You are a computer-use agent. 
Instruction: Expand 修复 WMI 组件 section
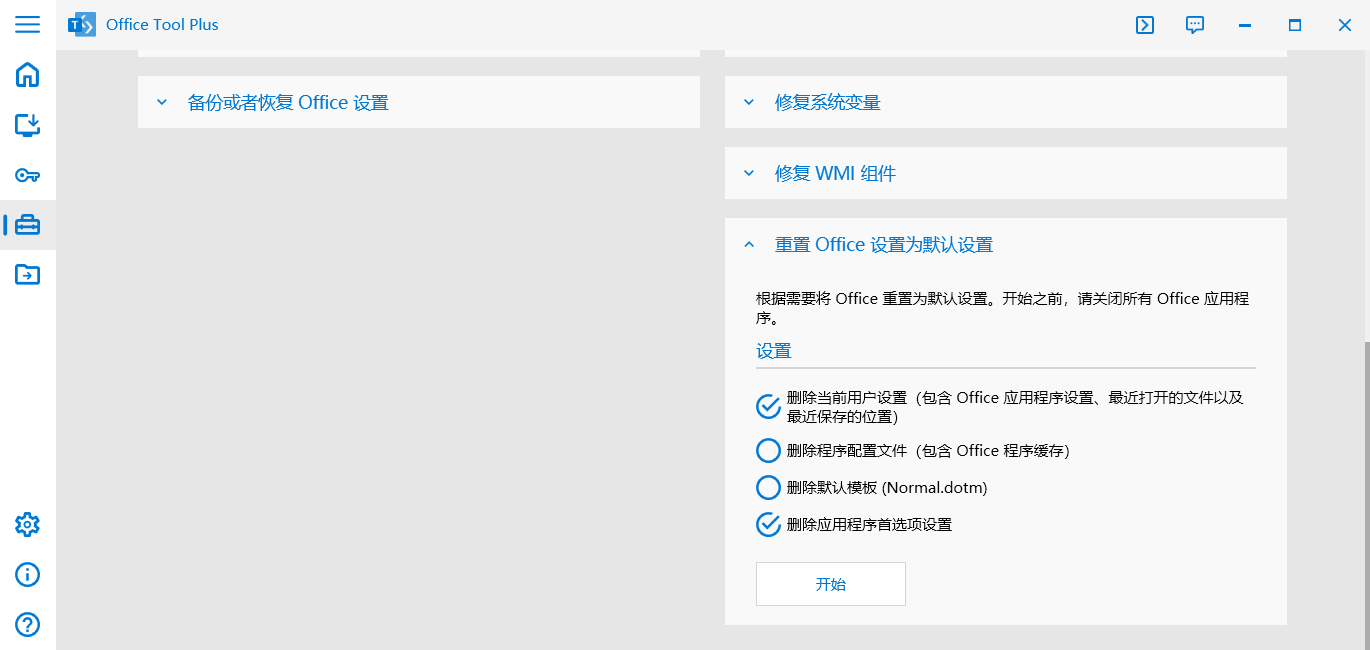click(x=1006, y=173)
